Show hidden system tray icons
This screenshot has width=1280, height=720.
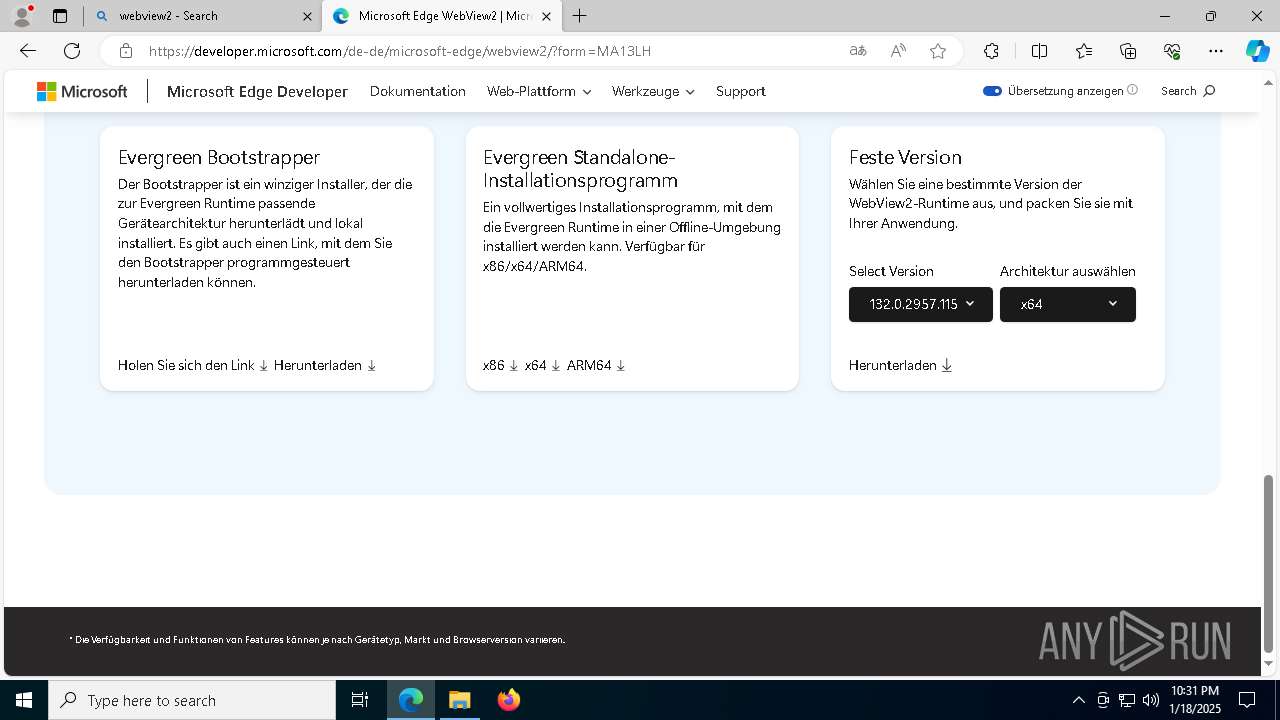tap(1078, 700)
